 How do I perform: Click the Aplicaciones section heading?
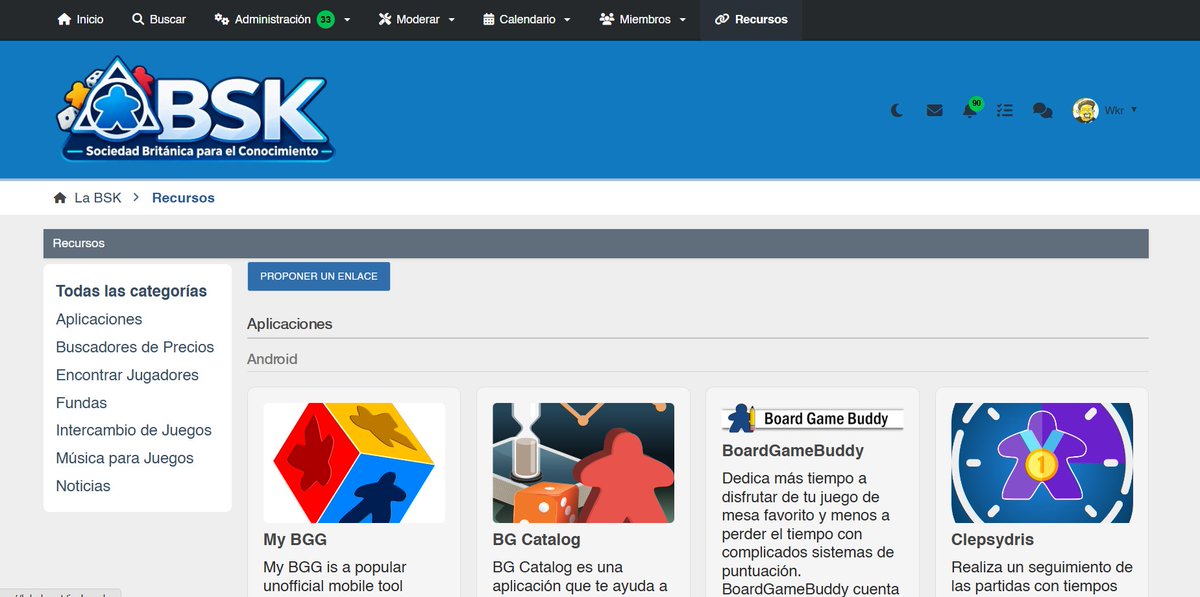[290, 324]
